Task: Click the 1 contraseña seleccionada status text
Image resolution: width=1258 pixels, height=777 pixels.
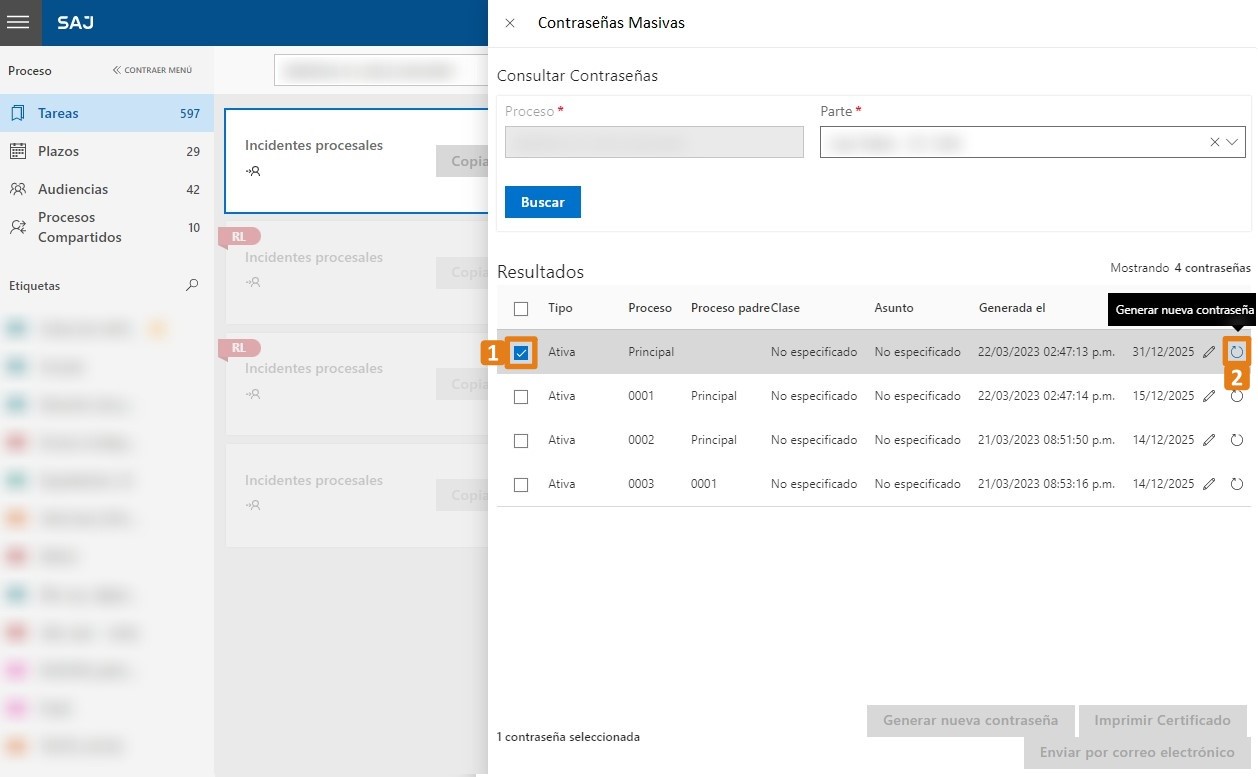Action: [568, 737]
